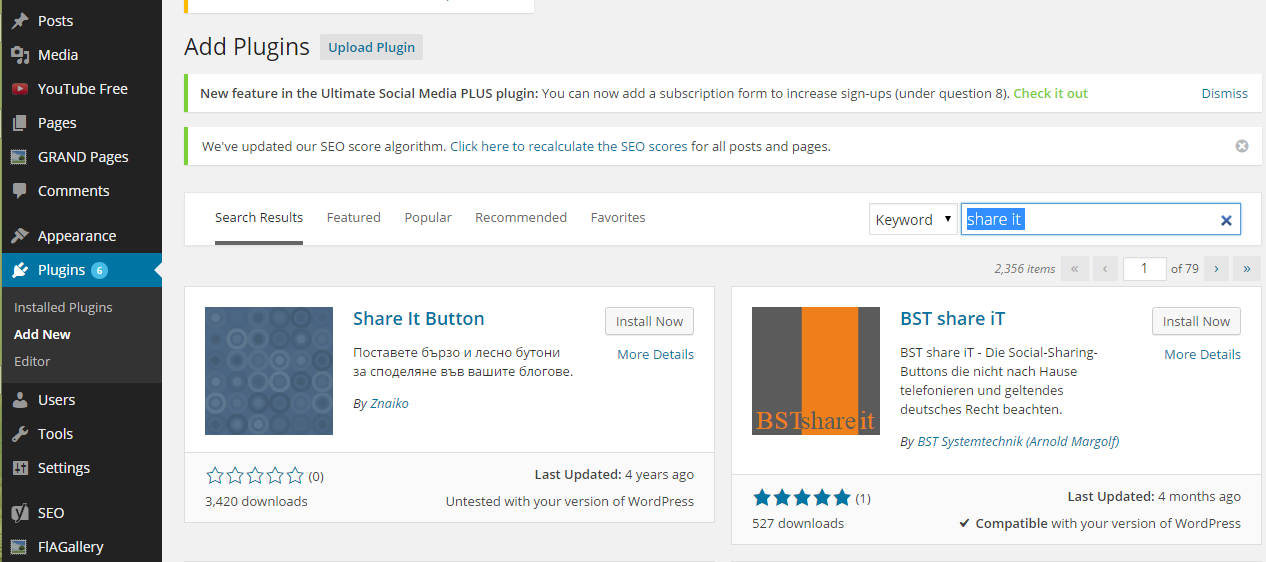Screen dimensions: 1266x562
Task: Open YouTube Free via its play icon
Action: click(20, 89)
